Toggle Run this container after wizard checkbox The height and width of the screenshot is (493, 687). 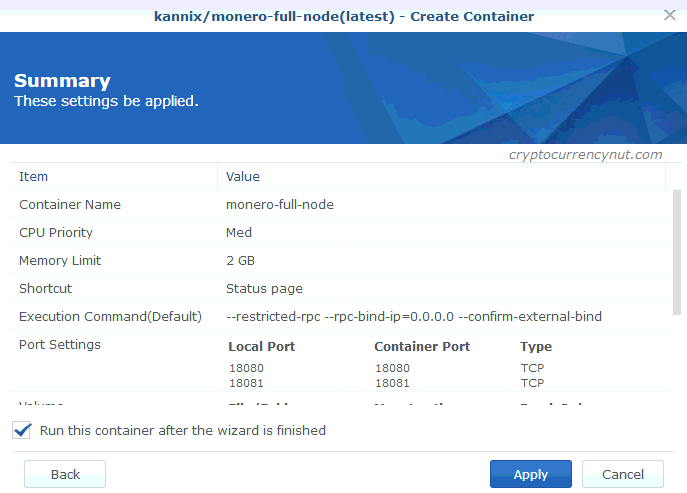pos(21,430)
